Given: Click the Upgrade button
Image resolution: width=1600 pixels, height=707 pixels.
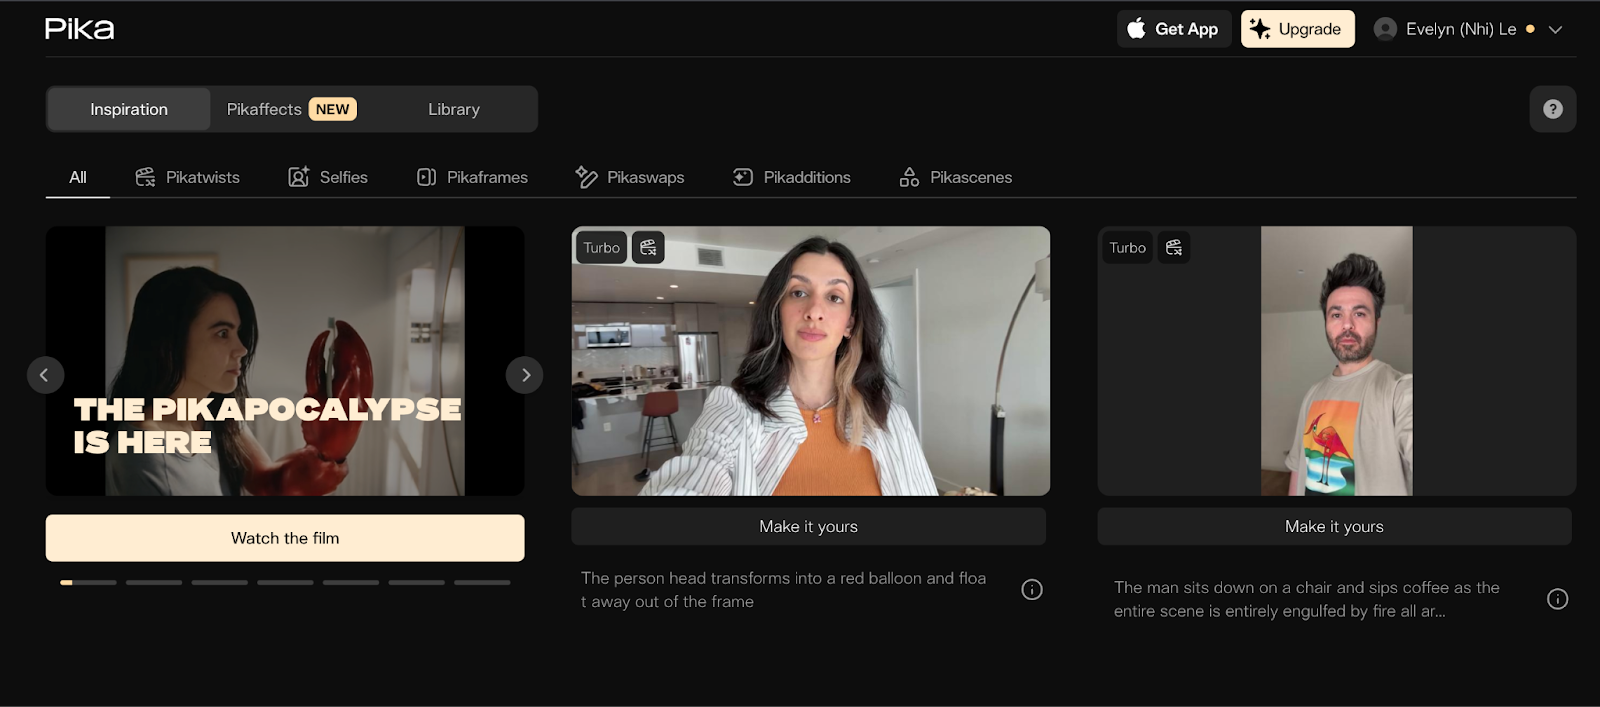Looking at the screenshot, I should [1298, 29].
